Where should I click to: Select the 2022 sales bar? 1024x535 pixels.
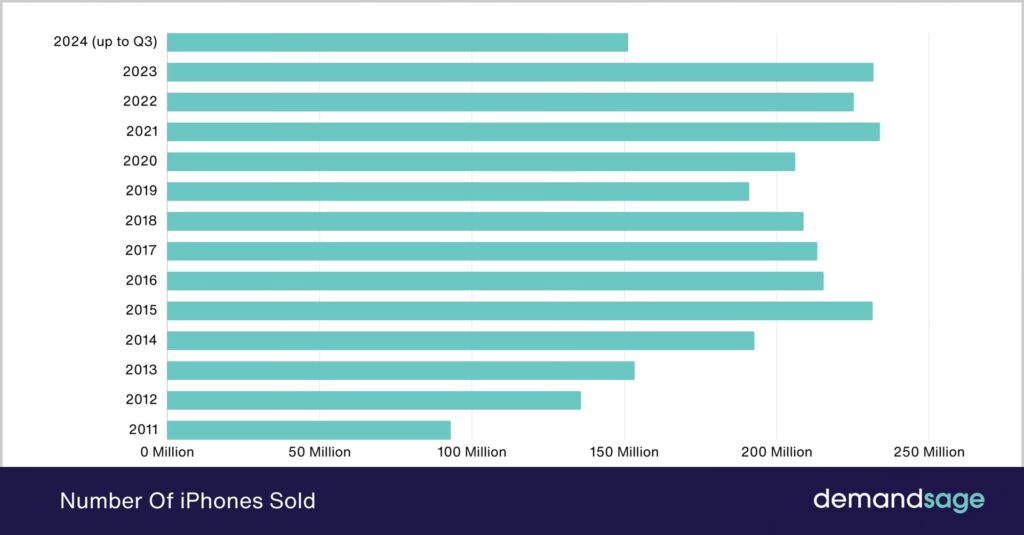coord(510,102)
